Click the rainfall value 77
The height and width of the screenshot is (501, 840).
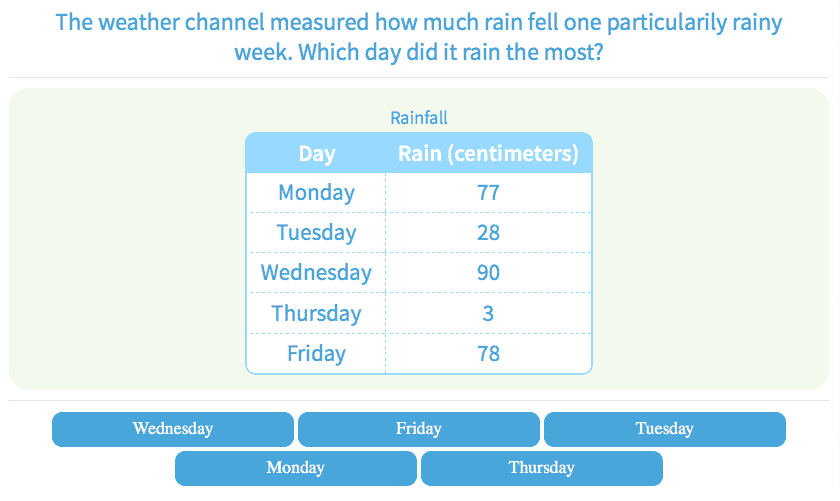pos(488,193)
